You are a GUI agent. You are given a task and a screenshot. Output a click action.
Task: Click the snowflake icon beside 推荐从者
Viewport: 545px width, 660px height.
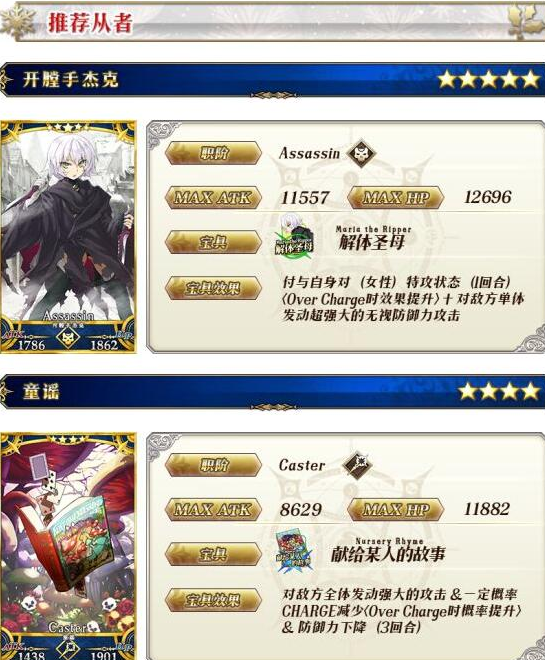tap(18, 21)
